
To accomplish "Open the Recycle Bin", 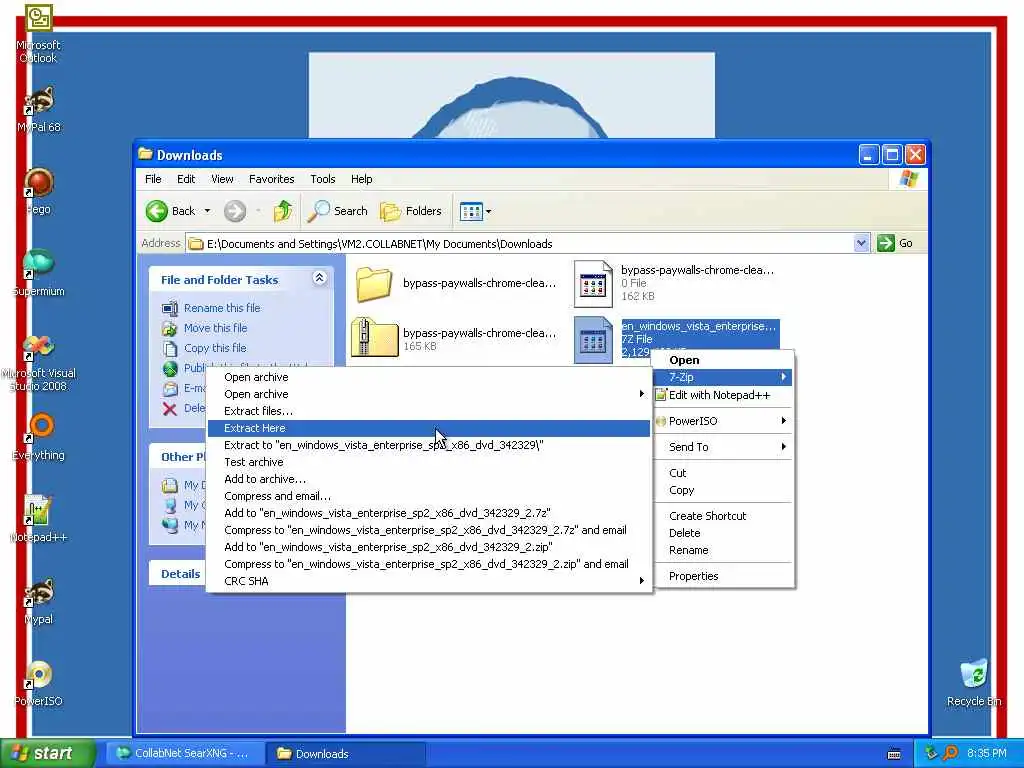I will pos(974,675).
